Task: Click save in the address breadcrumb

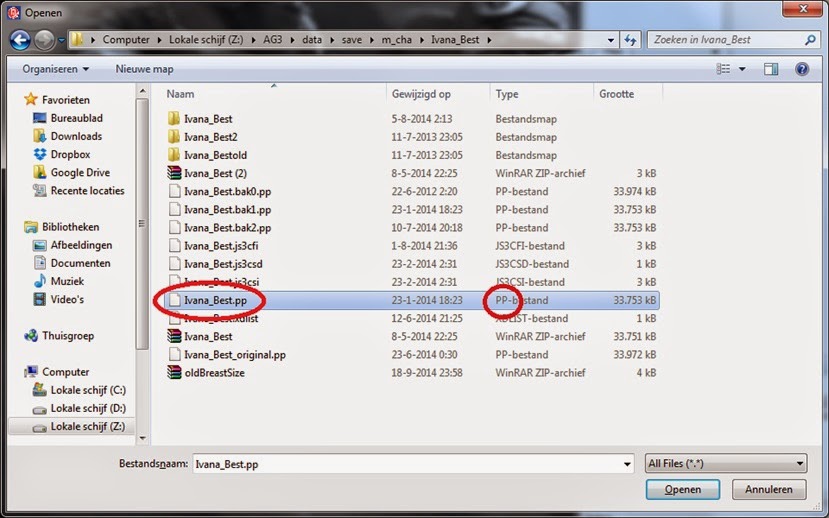Action: (352, 40)
